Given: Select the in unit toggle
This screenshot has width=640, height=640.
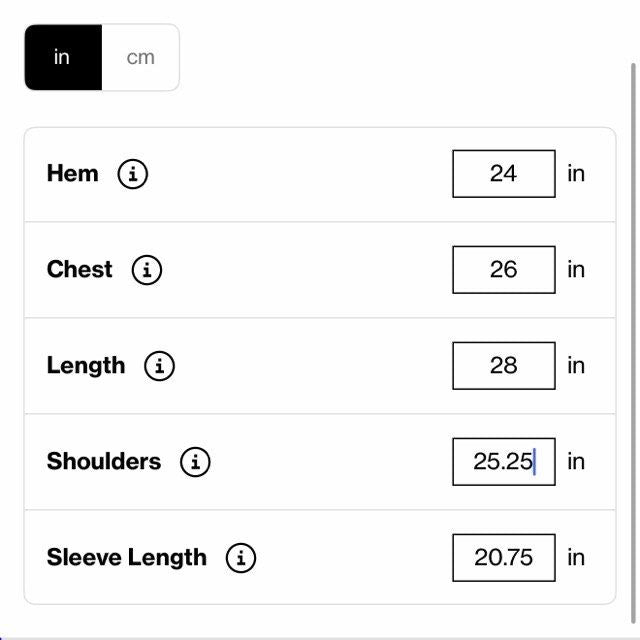Looking at the screenshot, I should [x=63, y=58].
